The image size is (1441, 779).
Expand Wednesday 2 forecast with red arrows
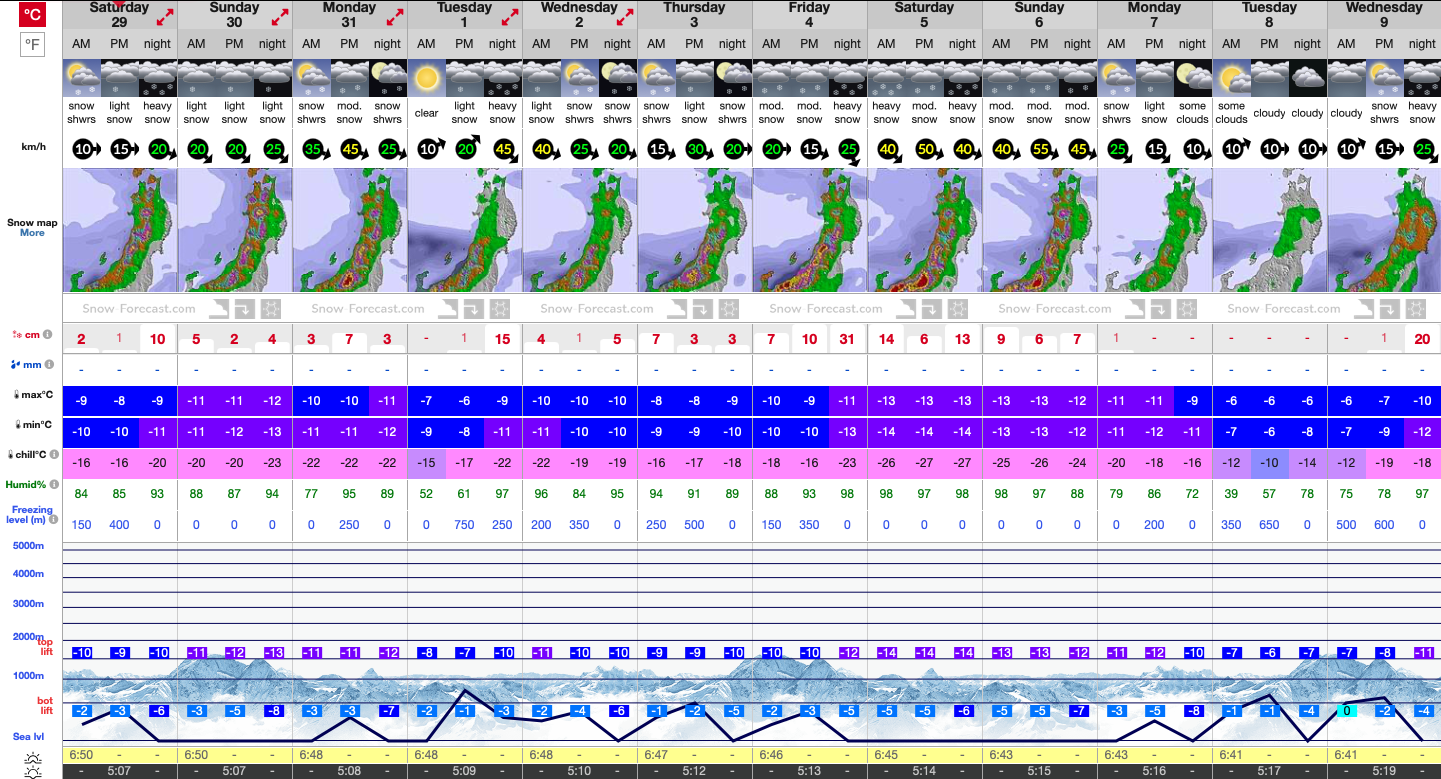click(625, 17)
